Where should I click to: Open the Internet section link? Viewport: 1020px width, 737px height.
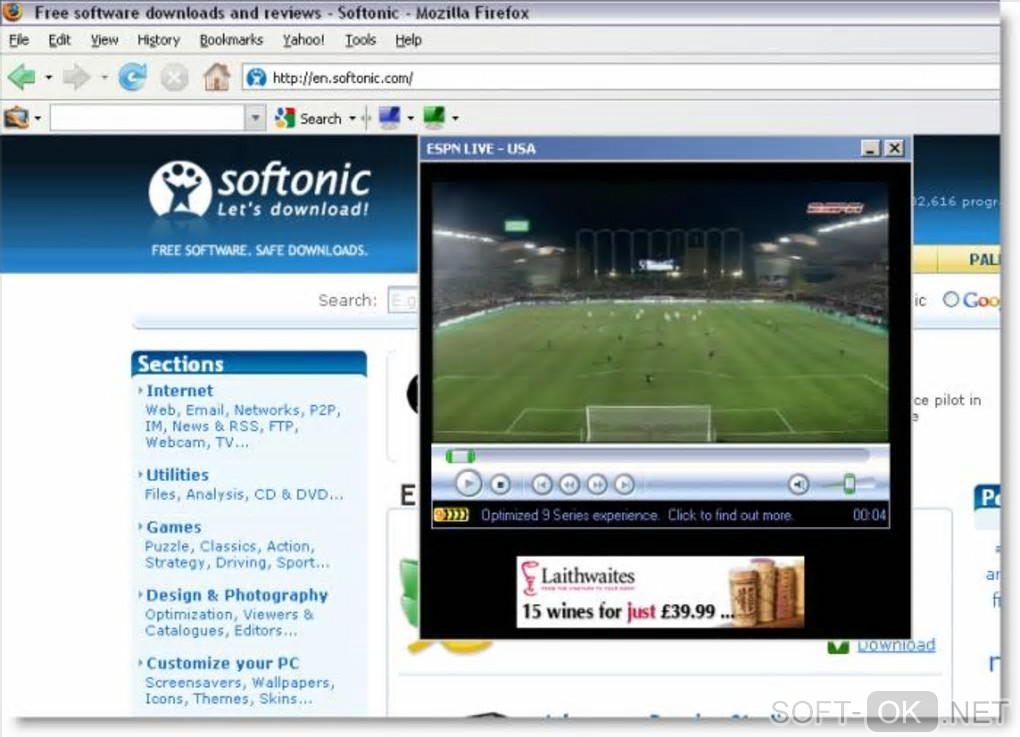click(x=180, y=390)
